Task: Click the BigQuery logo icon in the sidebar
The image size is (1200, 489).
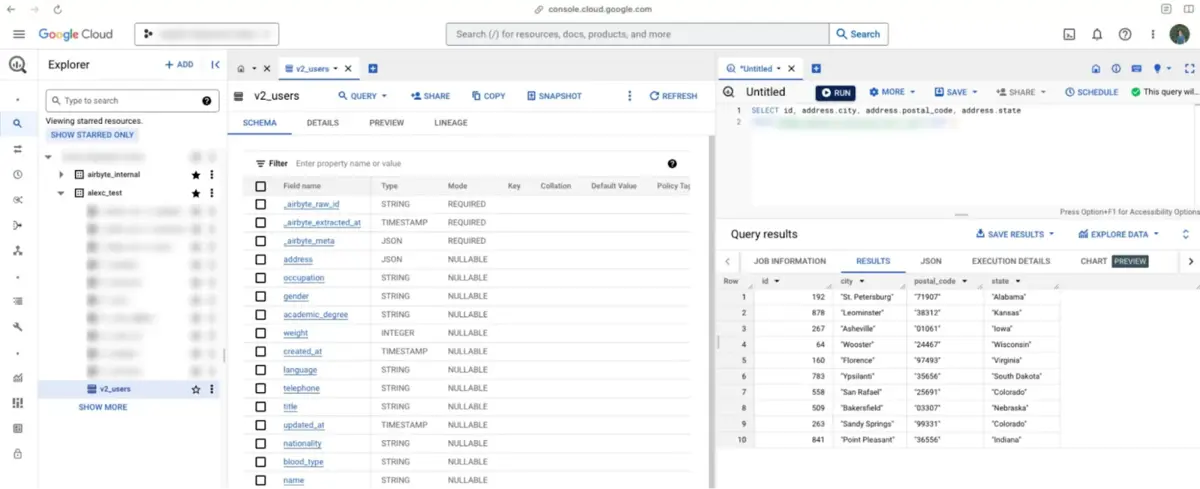Action: click(x=18, y=66)
